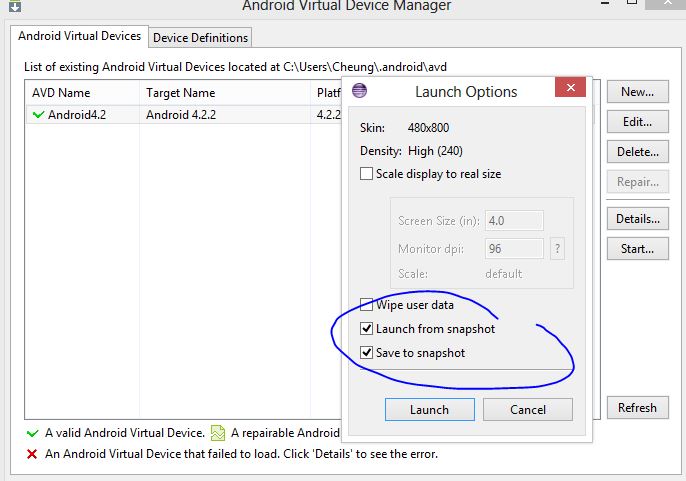The image size is (686, 481).
Task: Click the disabled Repair... button
Action: (x=637, y=182)
